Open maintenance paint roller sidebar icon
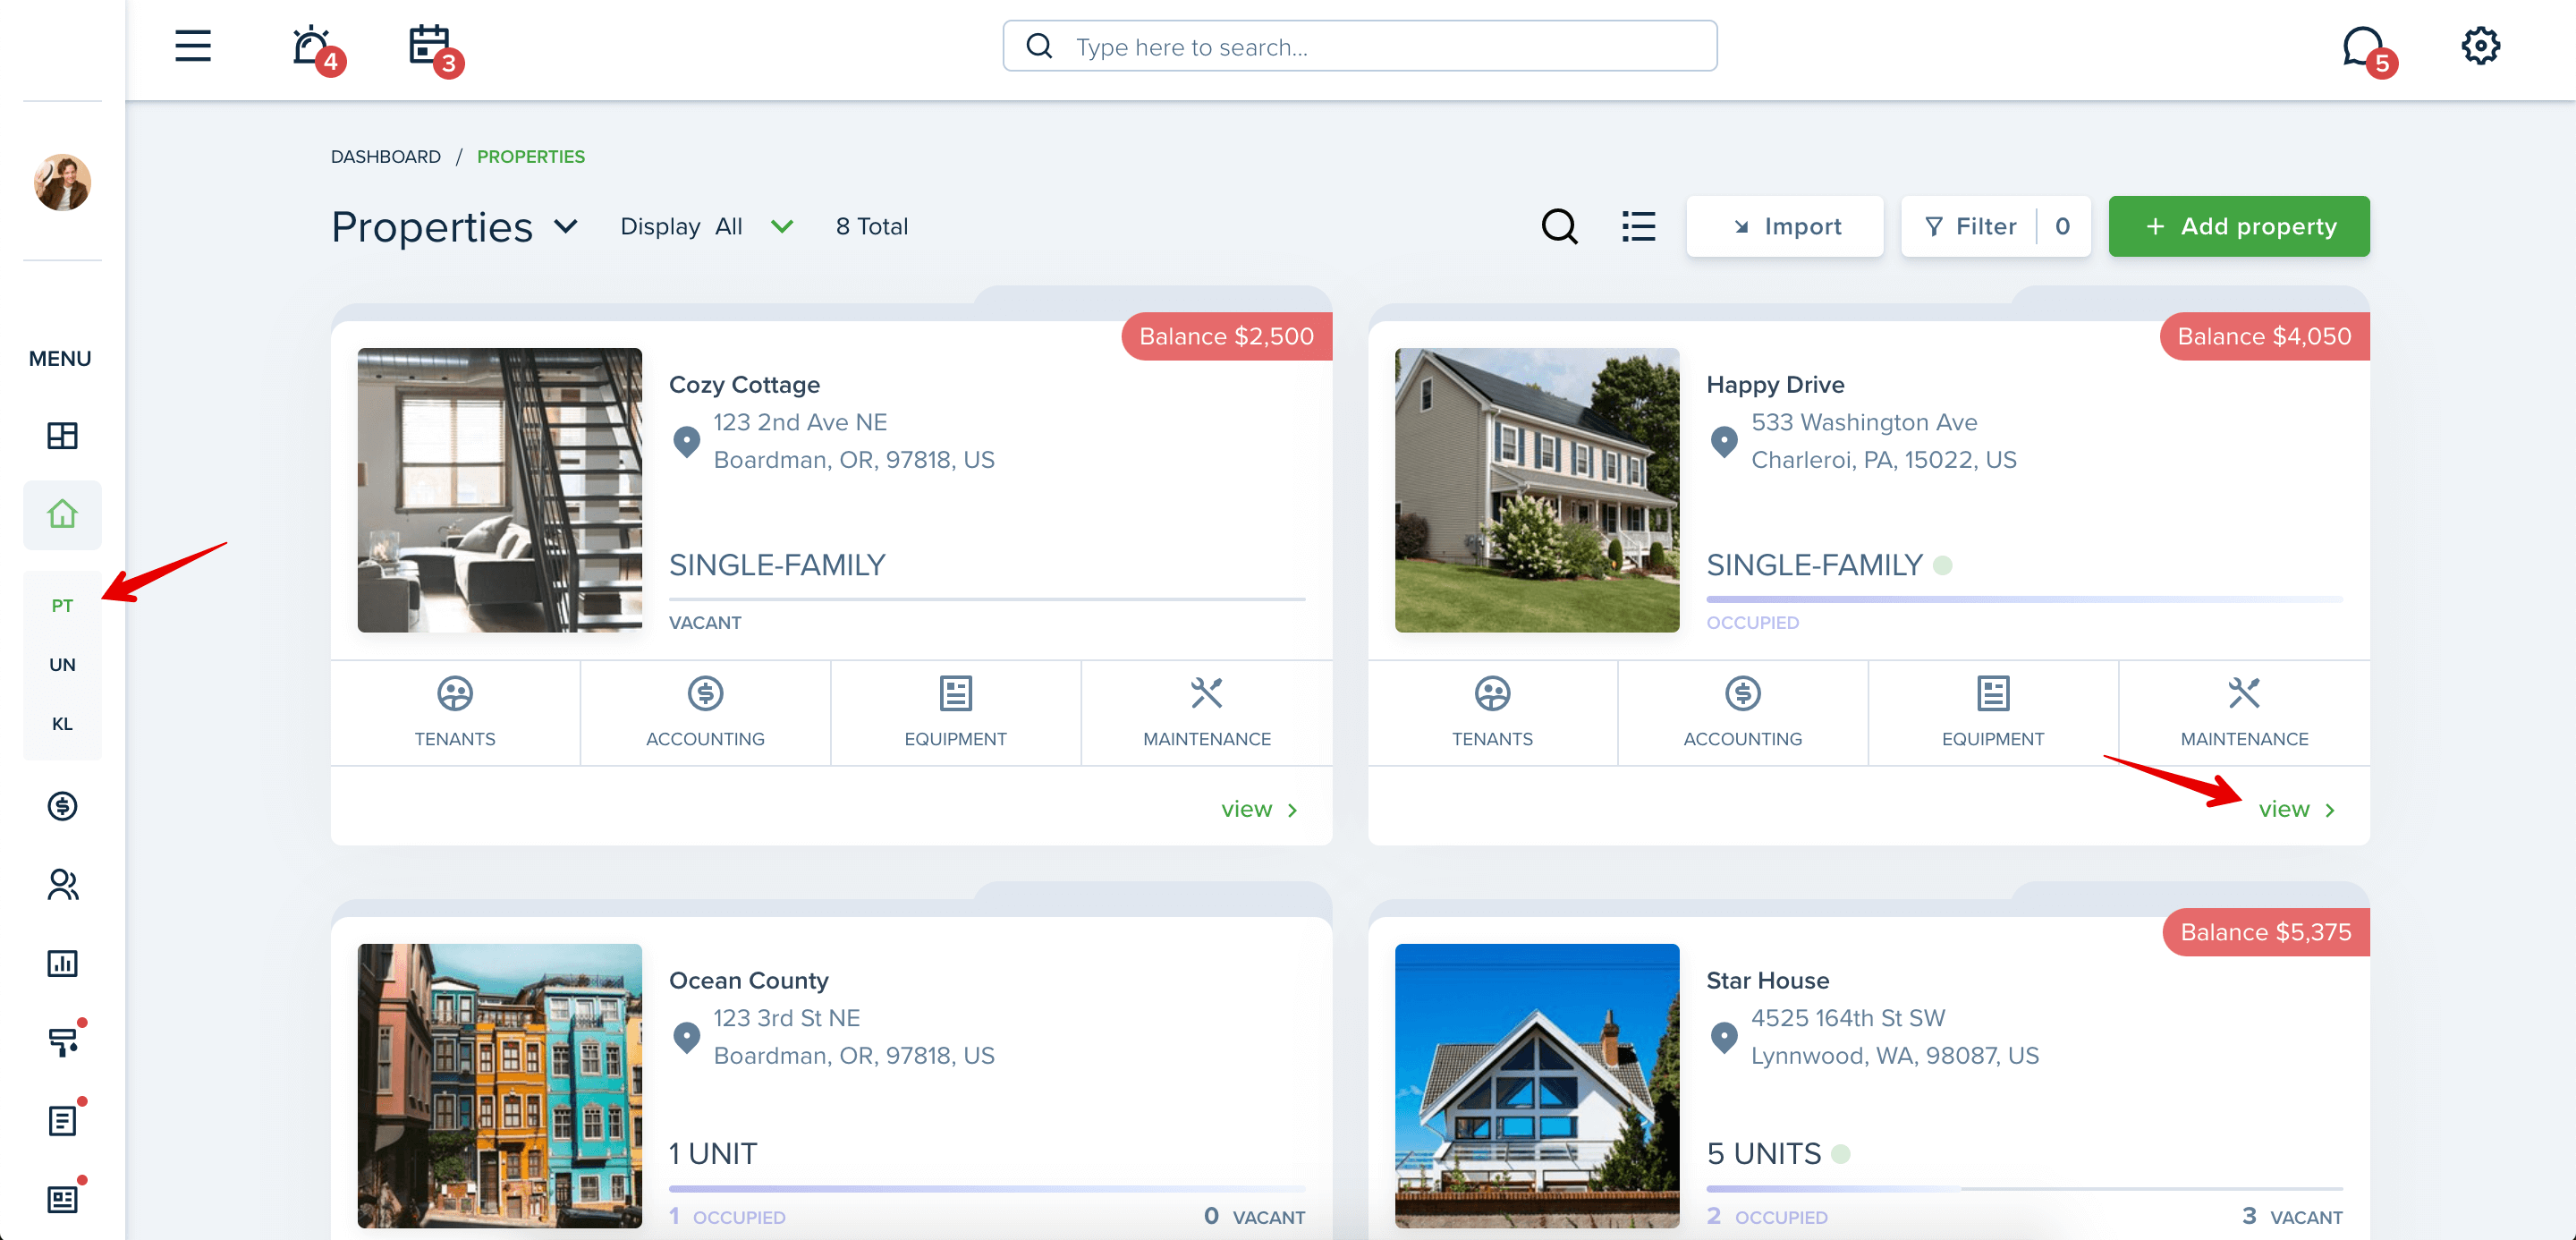This screenshot has height=1240, width=2576. [x=64, y=1041]
